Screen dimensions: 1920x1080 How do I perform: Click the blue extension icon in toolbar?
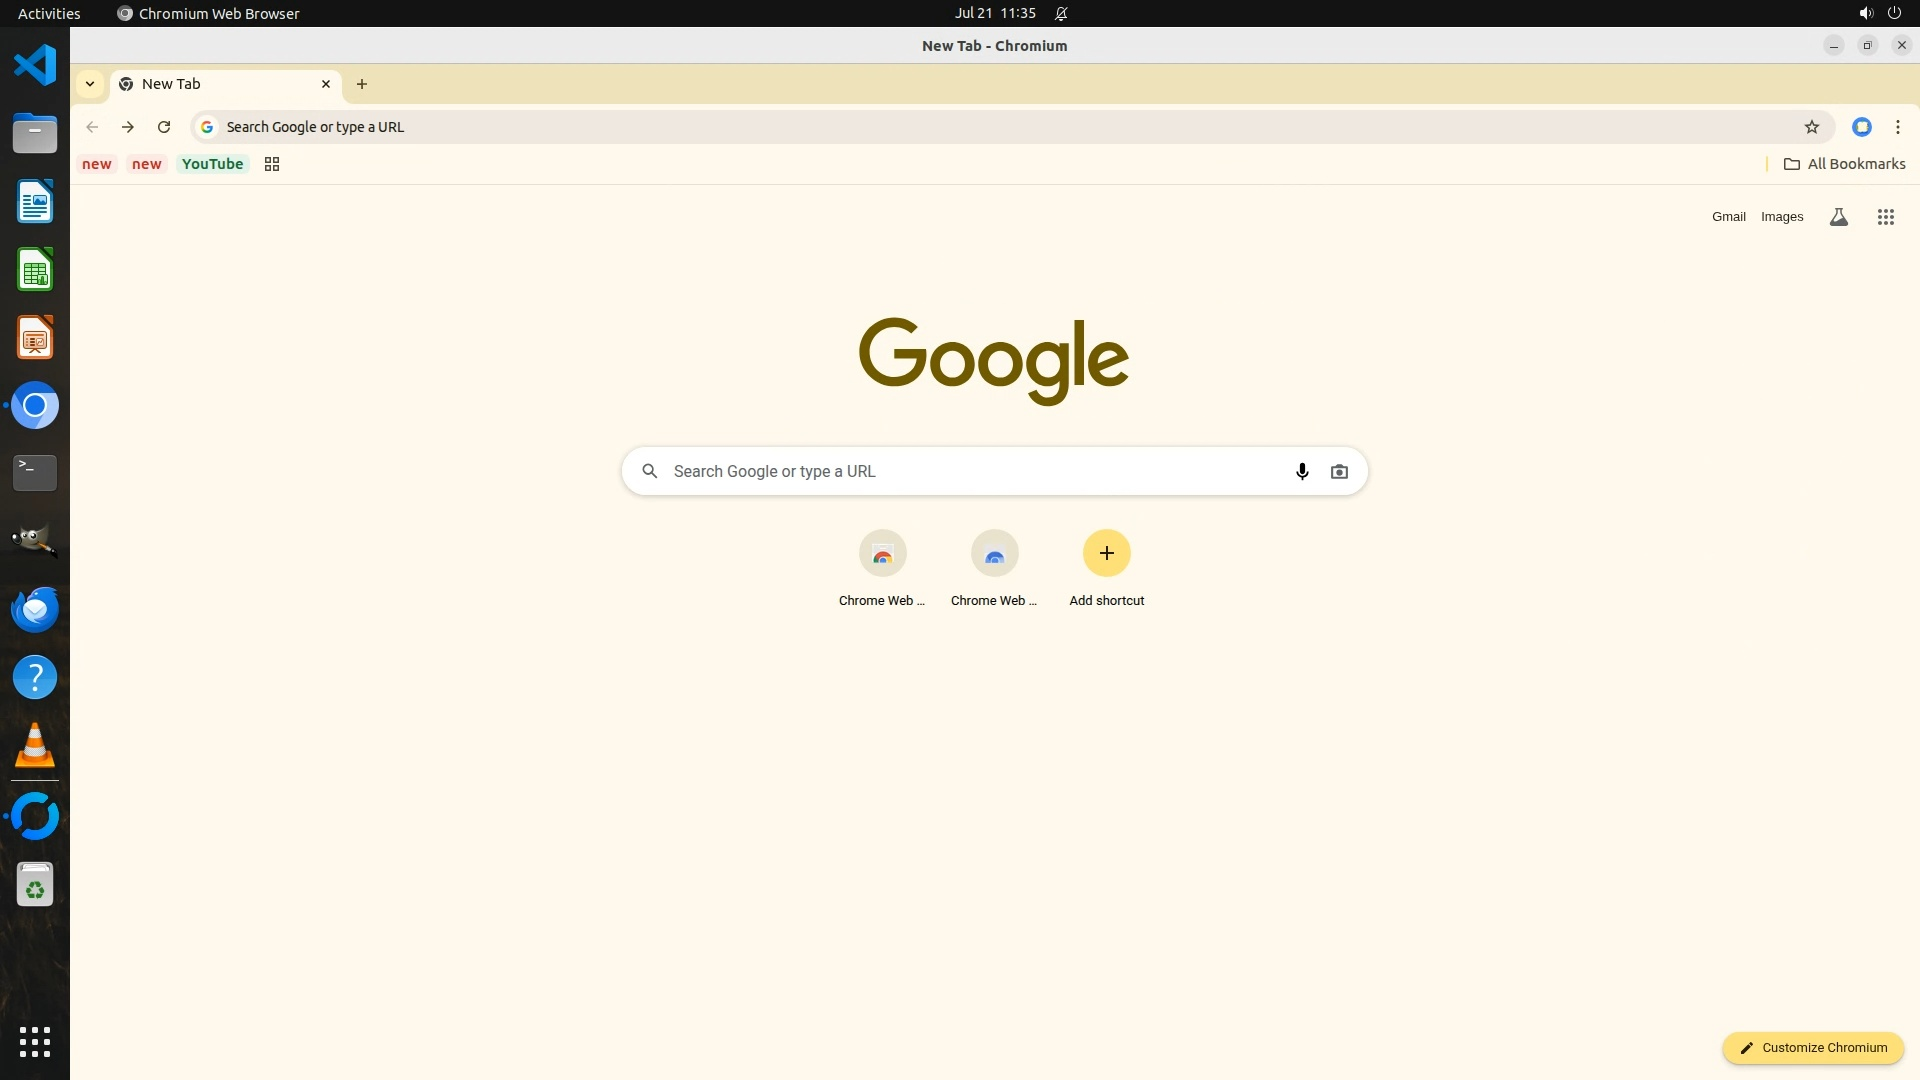point(1861,127)
